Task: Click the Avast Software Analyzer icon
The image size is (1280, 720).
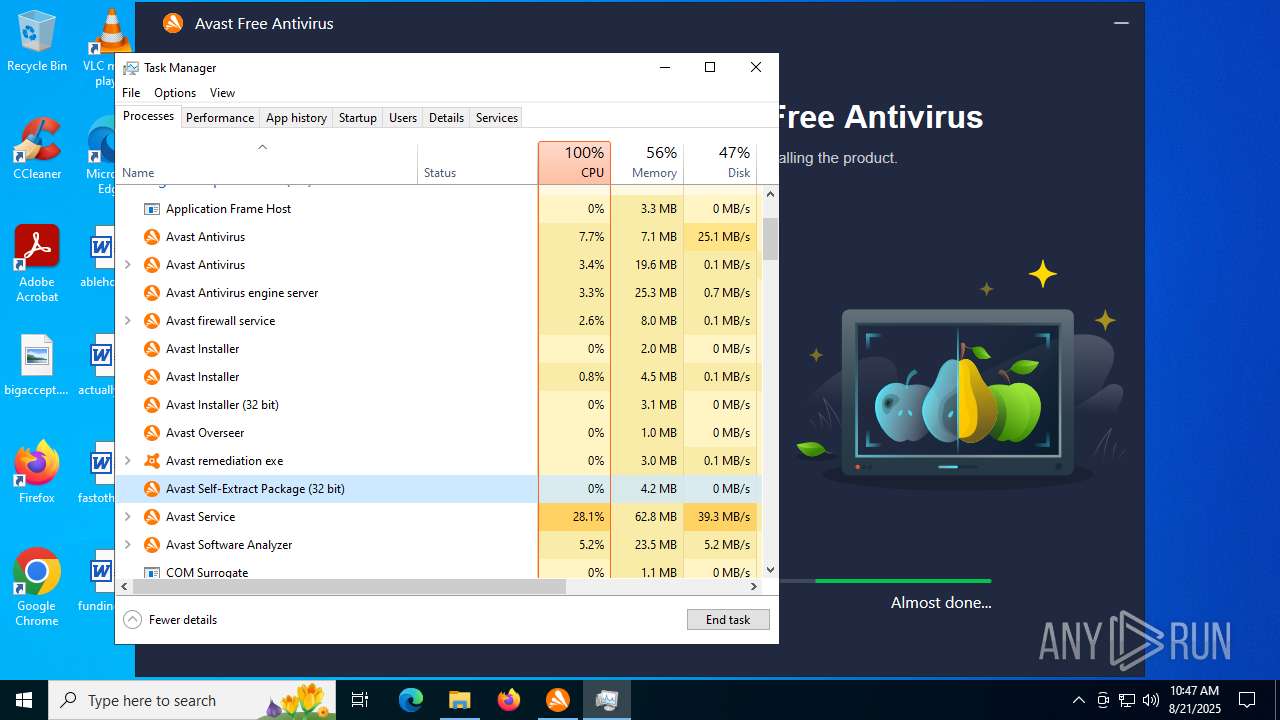Action: (152, 545)
